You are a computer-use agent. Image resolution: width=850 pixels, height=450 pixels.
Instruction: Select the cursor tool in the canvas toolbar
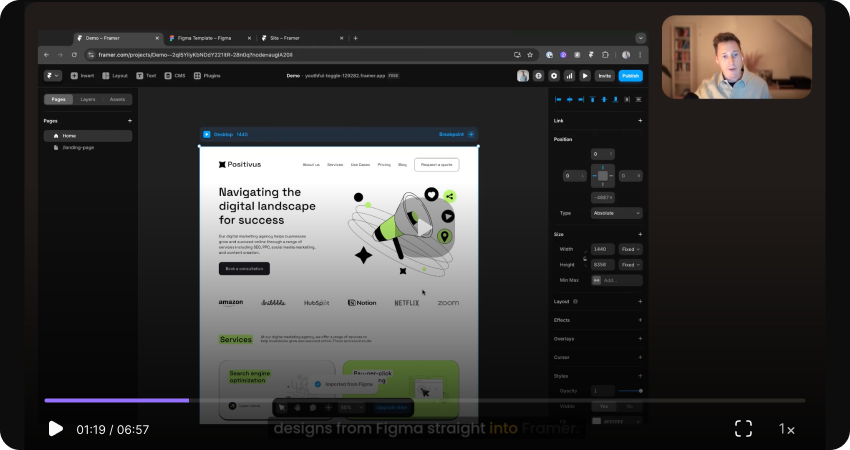(282, 408)
